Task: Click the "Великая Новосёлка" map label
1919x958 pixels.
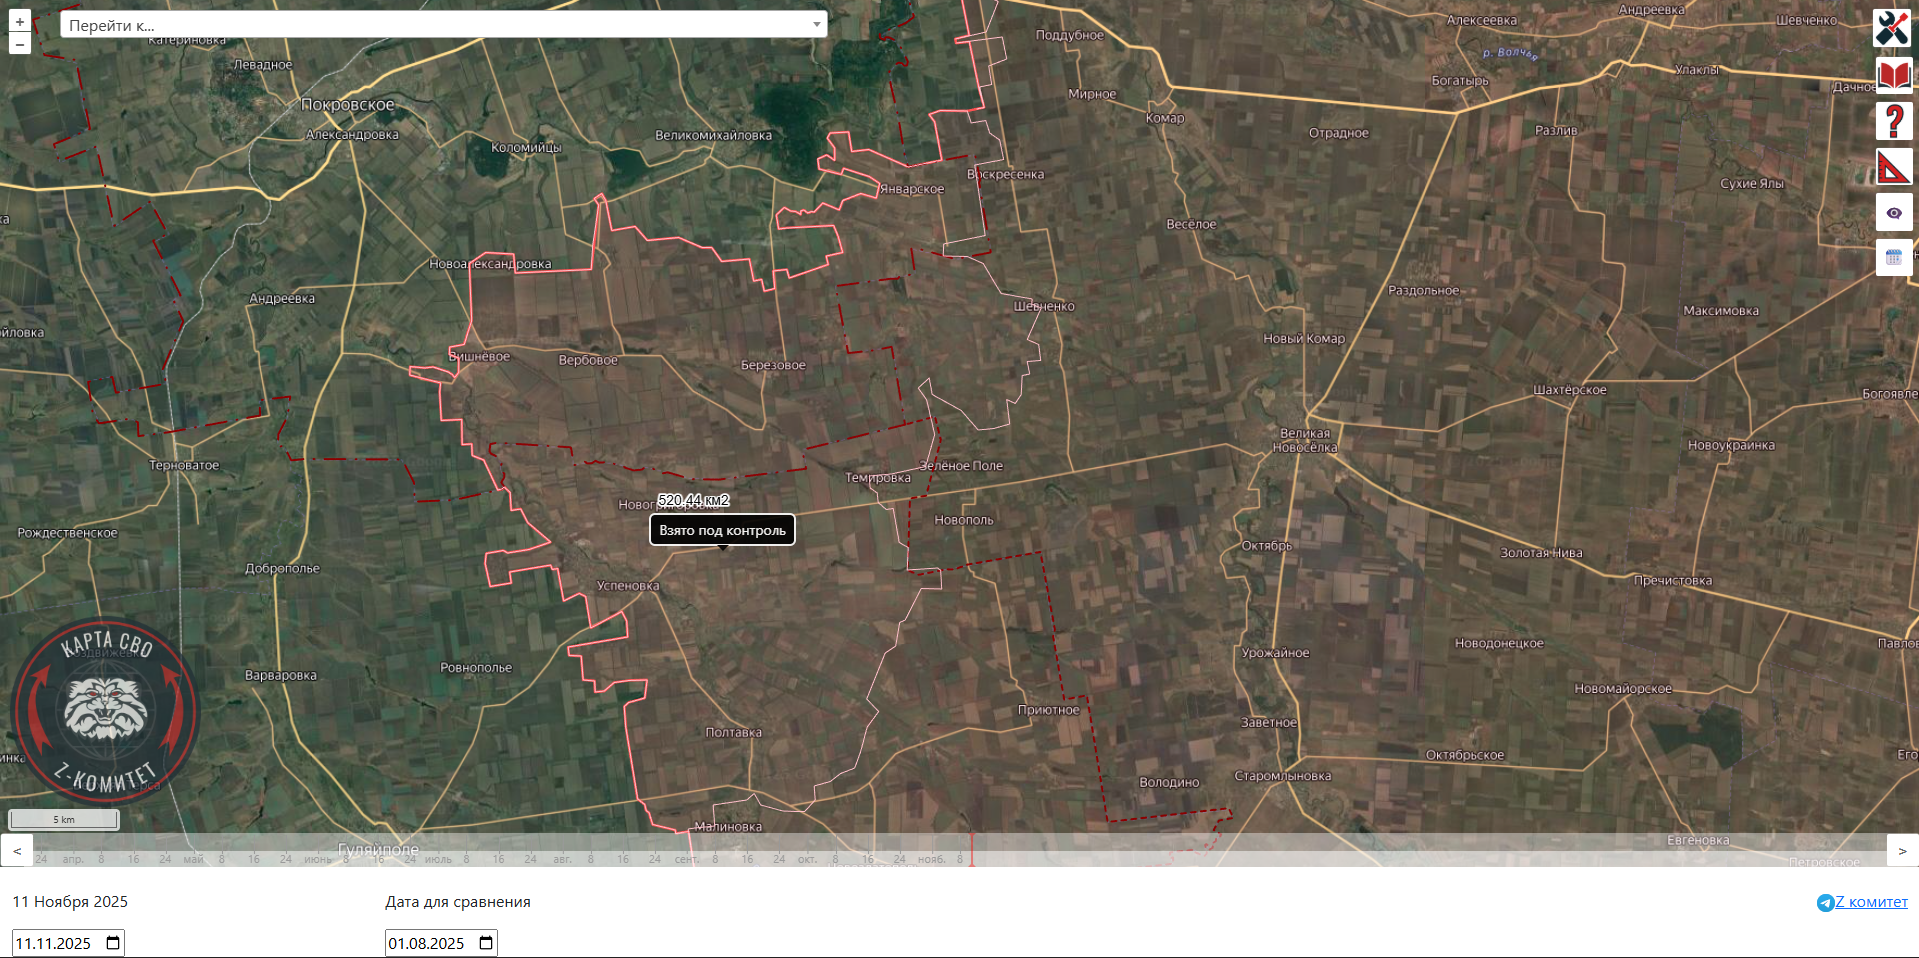Action: tap(1305, 440)
